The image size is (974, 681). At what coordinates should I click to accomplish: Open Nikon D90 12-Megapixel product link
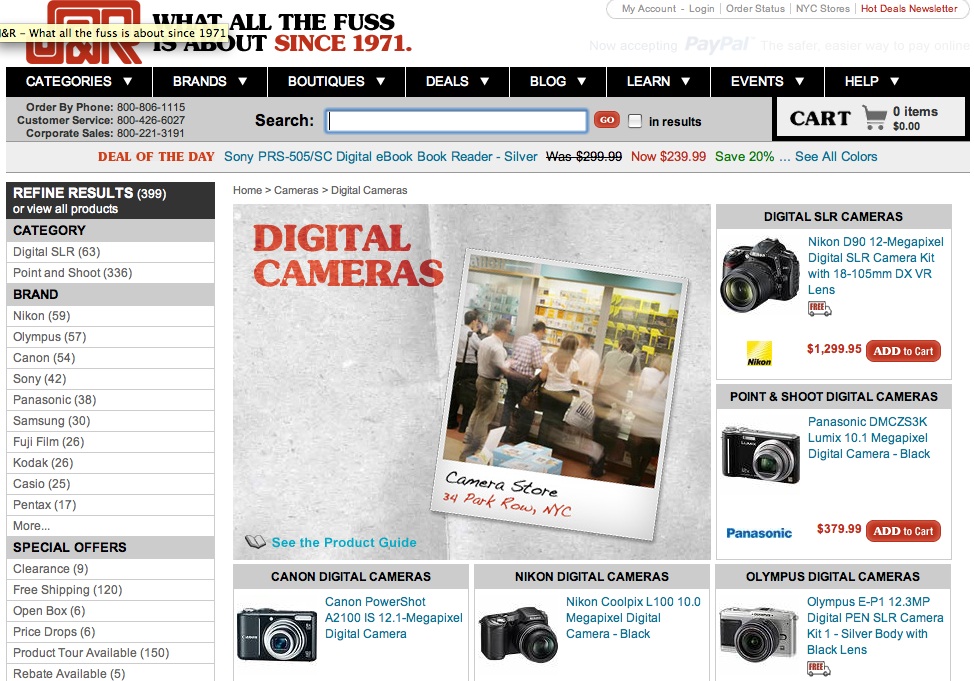point(876,266)
